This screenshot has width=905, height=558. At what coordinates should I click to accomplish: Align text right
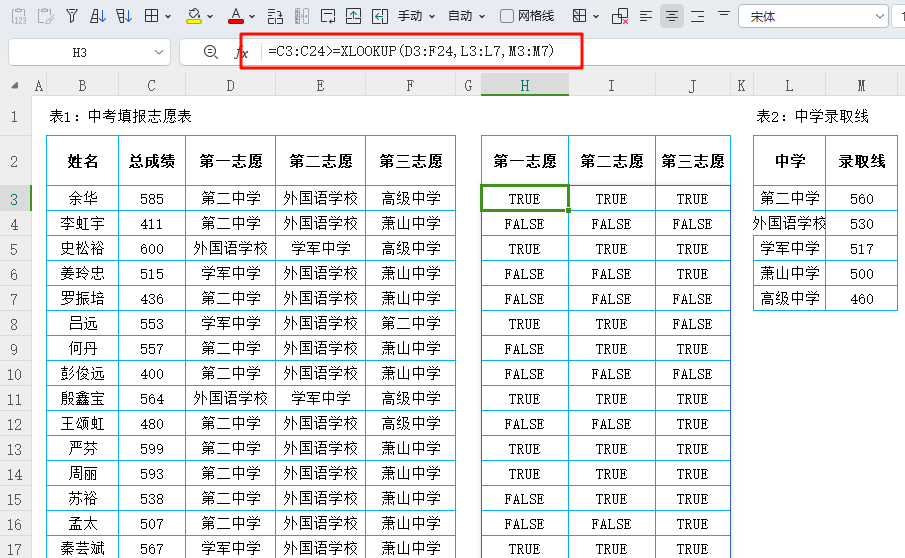[x=697, y=16]
